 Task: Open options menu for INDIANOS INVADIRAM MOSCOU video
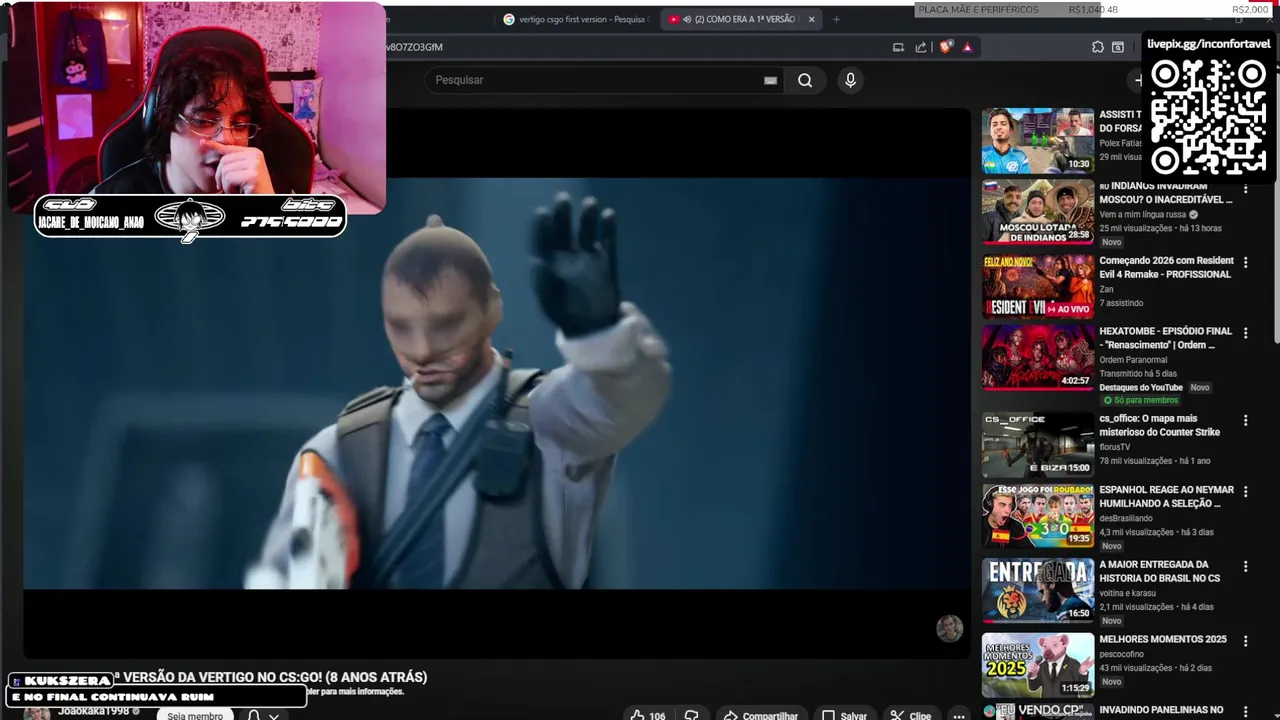(x=1245, y=189)
